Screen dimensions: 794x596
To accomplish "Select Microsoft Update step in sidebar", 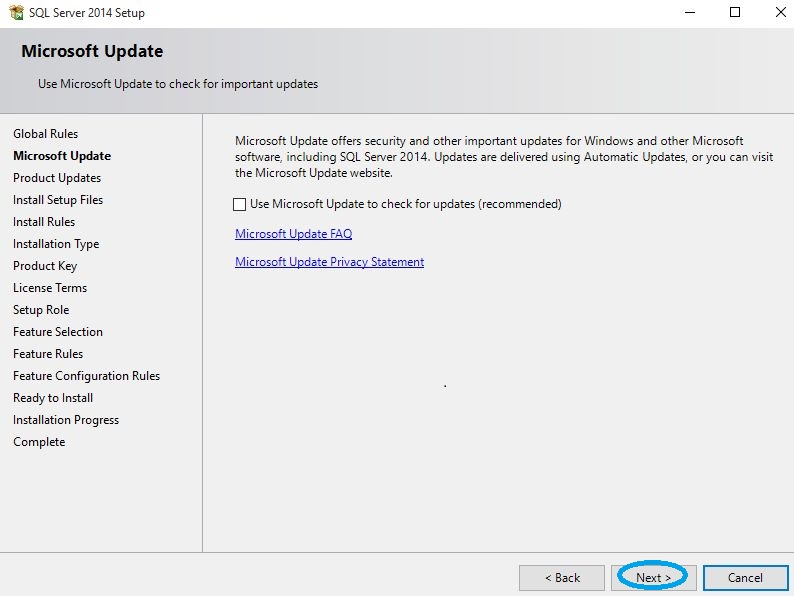I will pos(62,155).
